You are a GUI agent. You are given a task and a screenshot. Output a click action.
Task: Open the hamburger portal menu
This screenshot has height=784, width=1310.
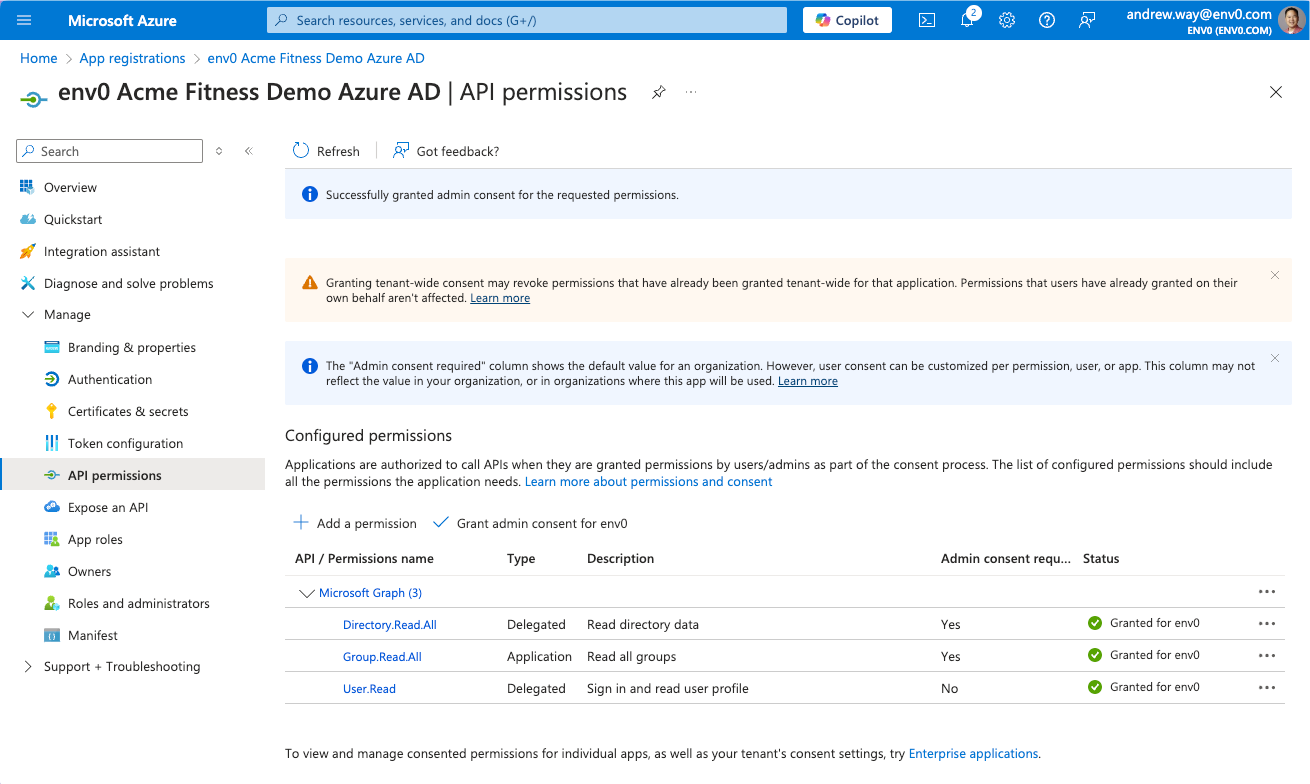click(x=25, y=20)
